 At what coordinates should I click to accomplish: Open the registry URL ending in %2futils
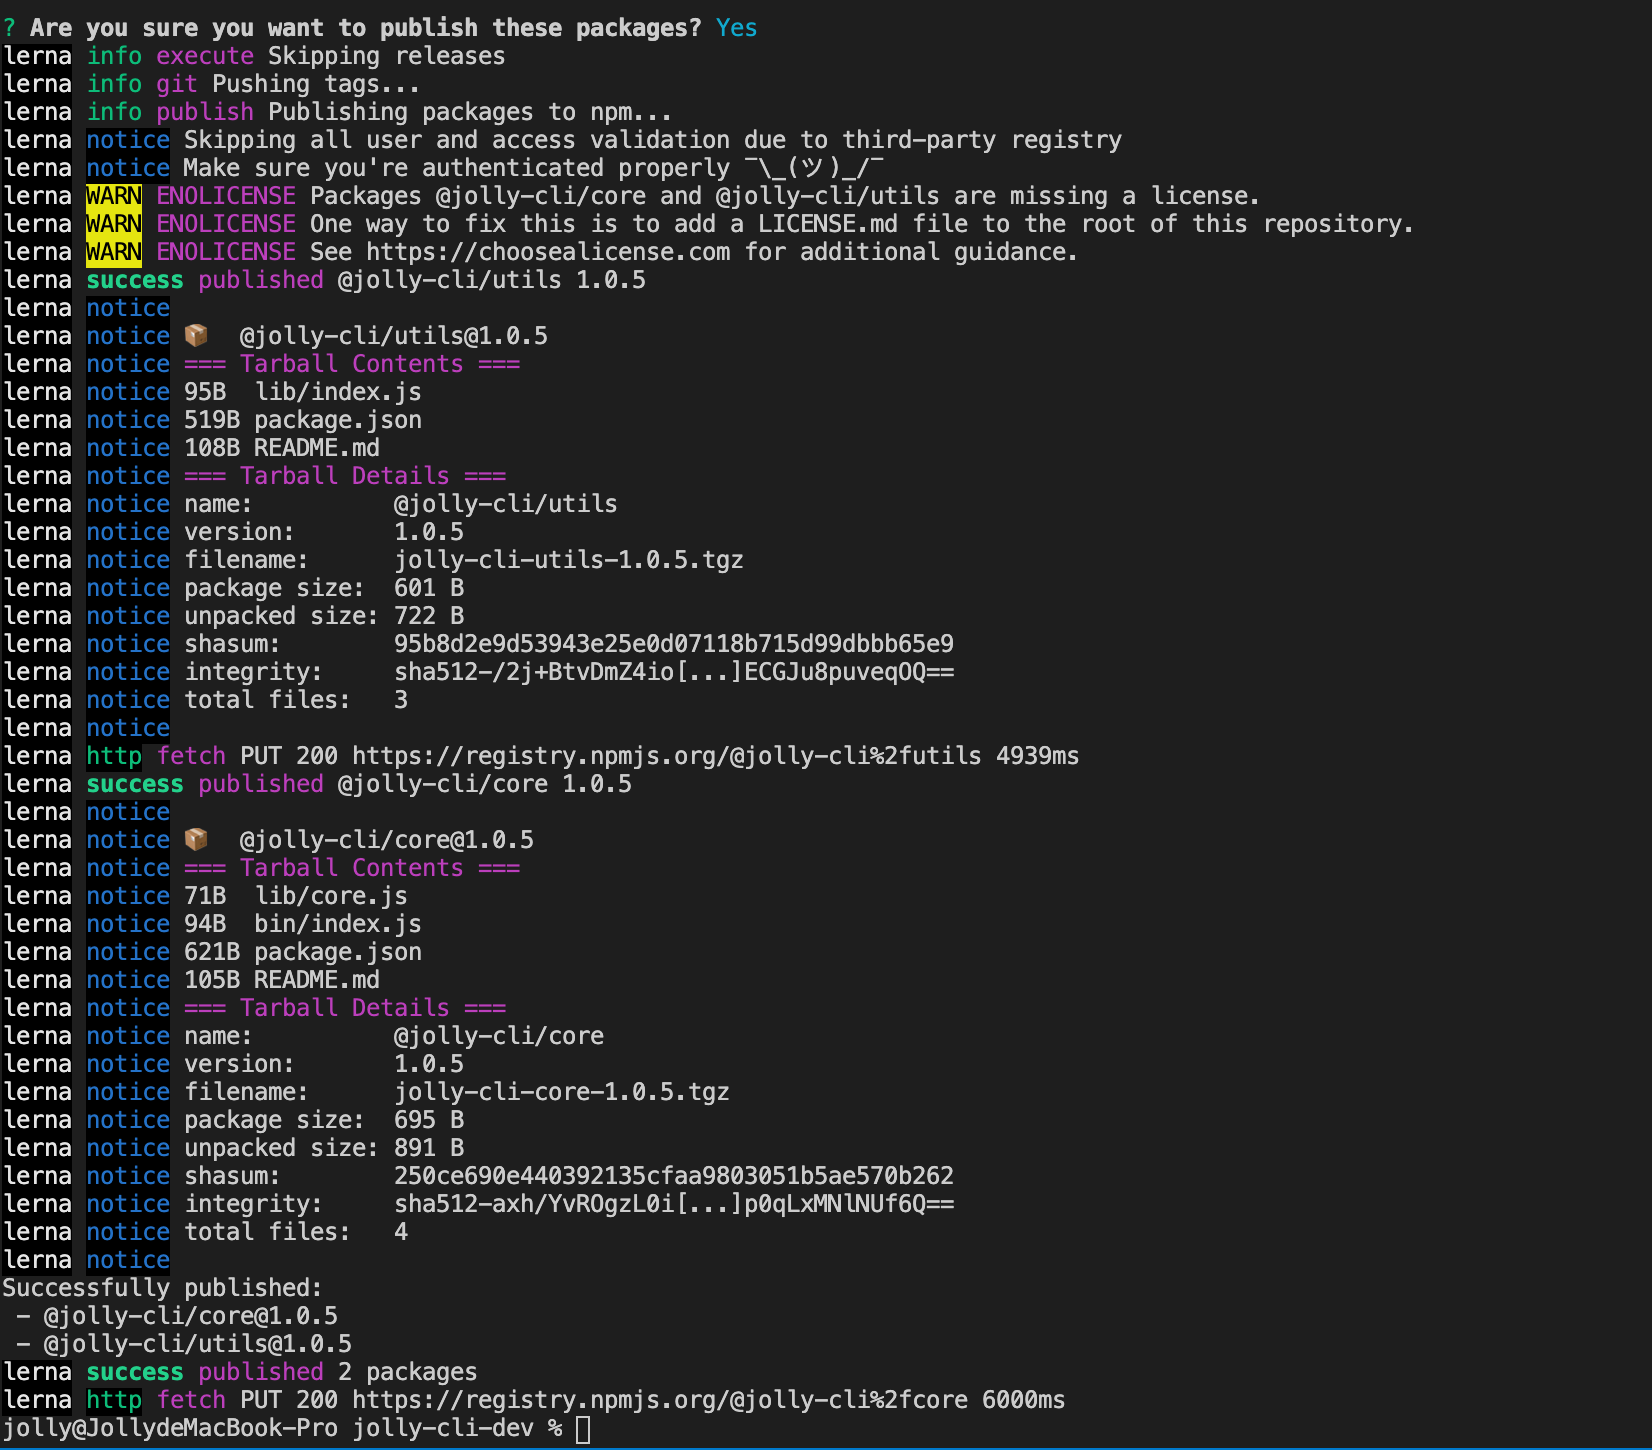[667, 756]
